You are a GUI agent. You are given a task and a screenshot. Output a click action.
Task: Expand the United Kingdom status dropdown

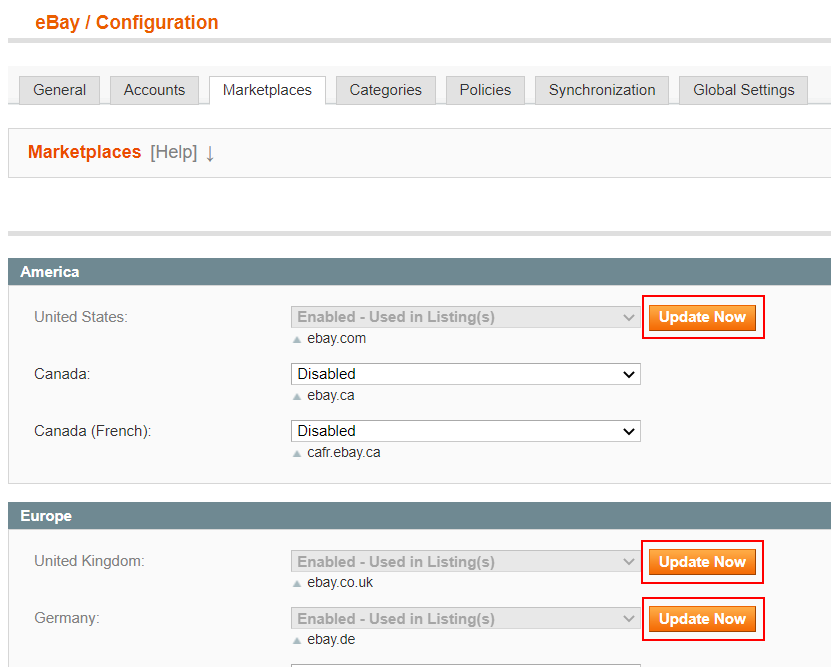tap(465, 562)
